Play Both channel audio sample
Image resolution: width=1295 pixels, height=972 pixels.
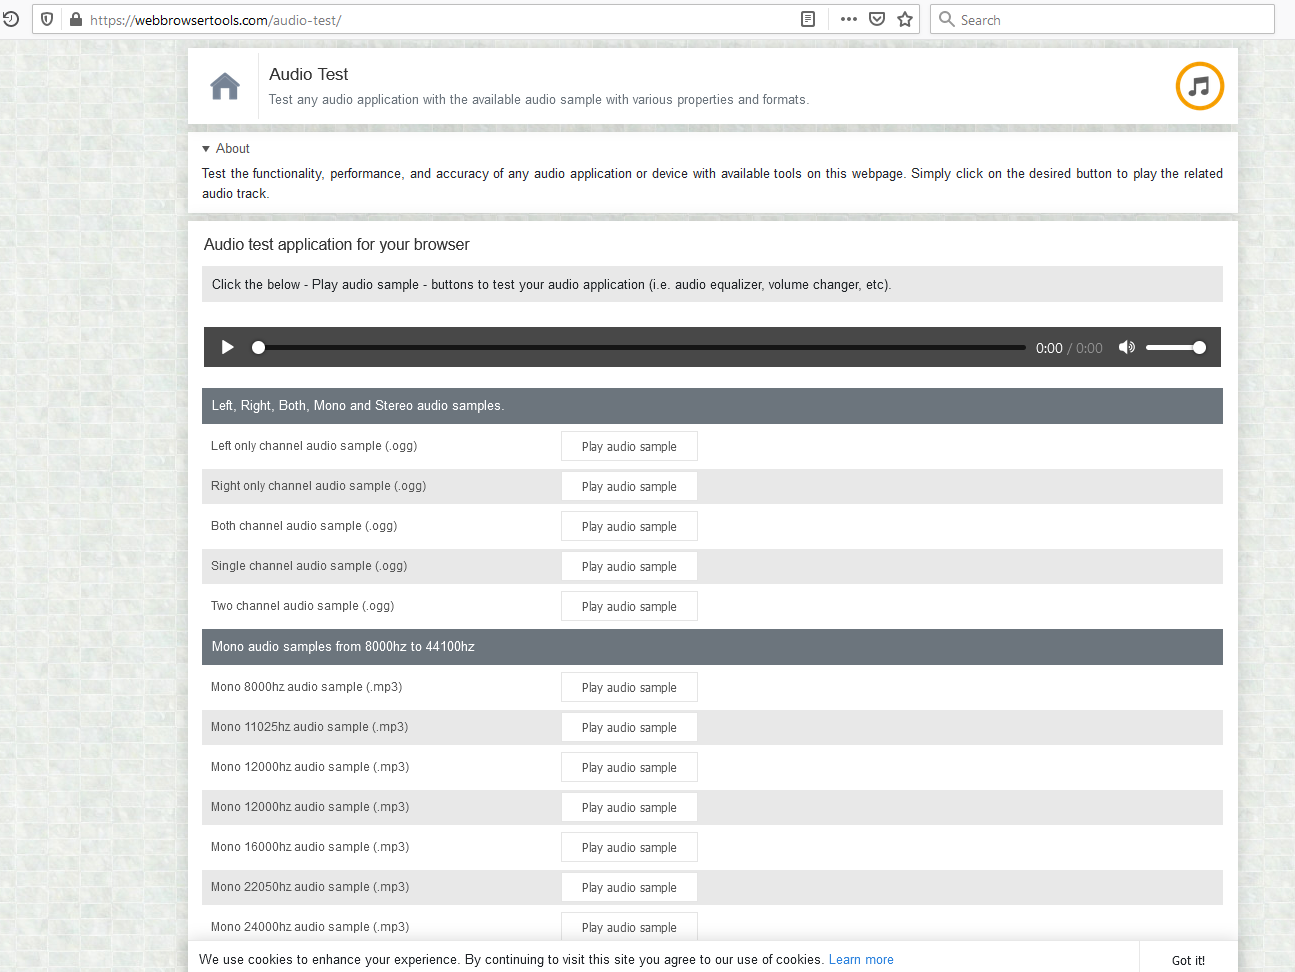click(x=629, y=526)
